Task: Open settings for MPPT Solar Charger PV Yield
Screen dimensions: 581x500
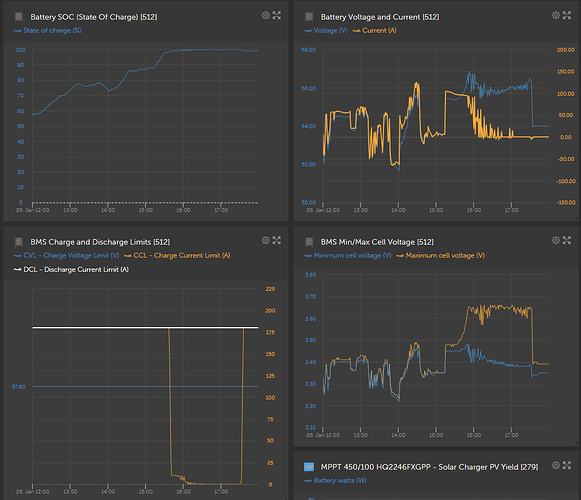Action: [556, 465]
